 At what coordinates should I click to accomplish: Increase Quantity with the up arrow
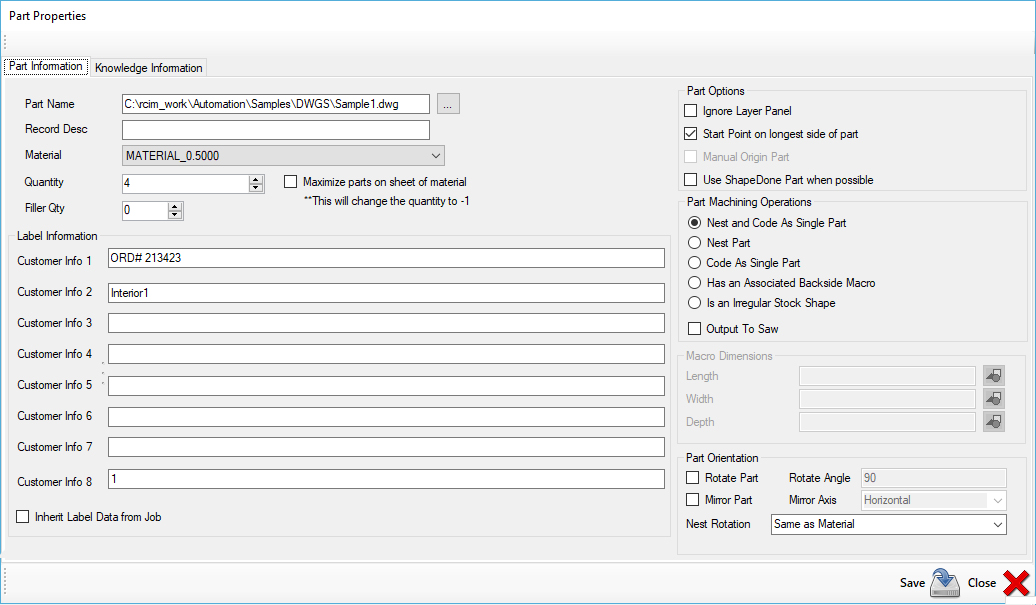coord(256,179)
